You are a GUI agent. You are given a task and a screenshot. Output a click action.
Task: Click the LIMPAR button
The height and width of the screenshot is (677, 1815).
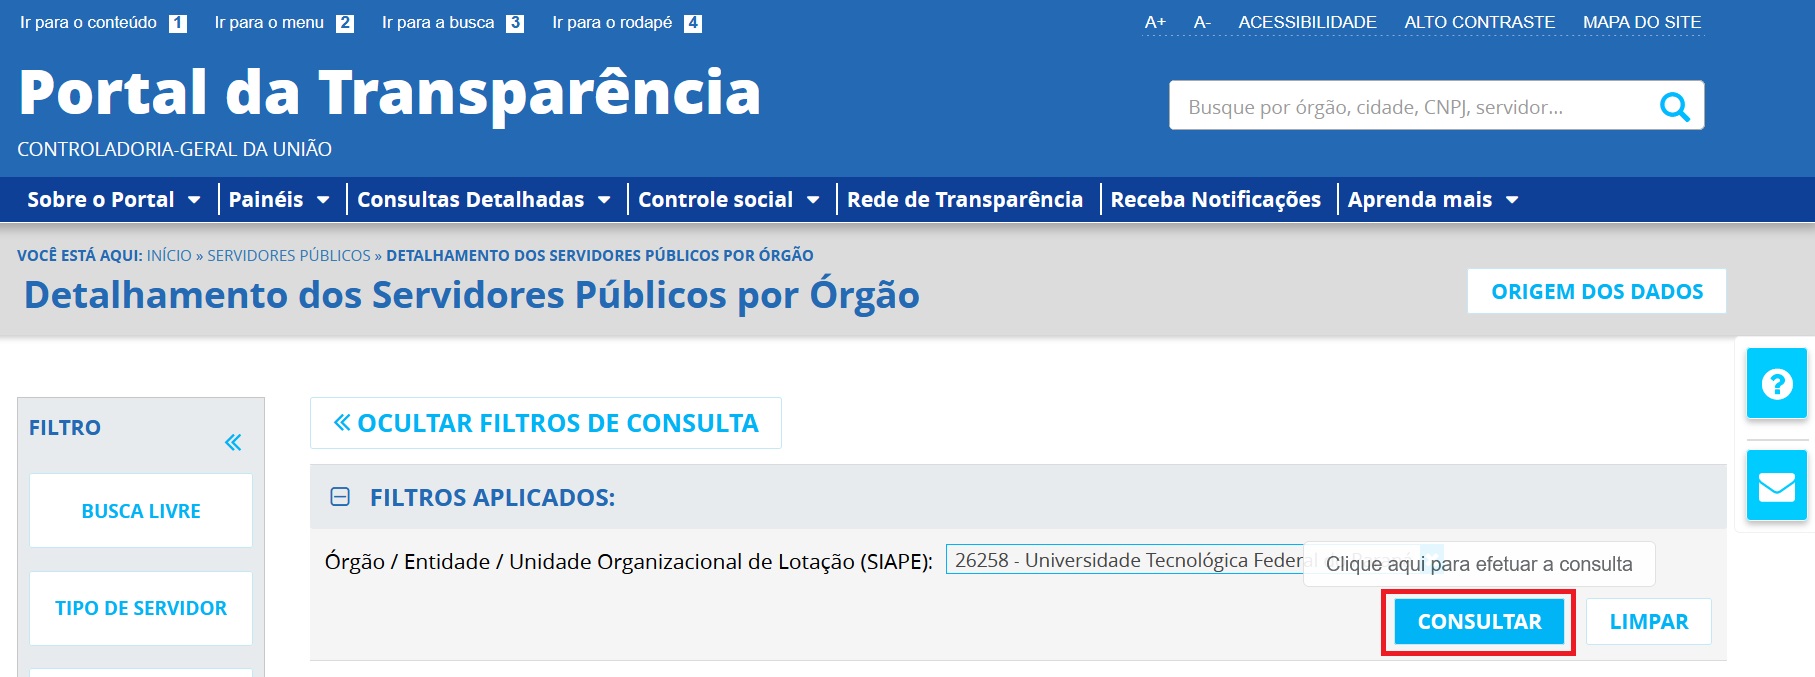[x=1648, y=622]
